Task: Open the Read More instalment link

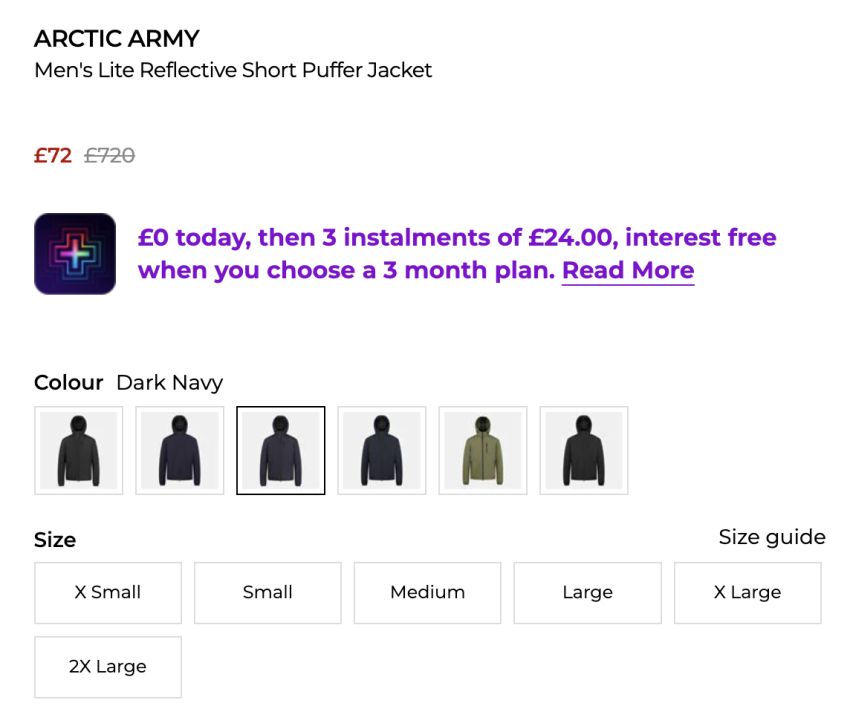Action: (x=627, y=271)
